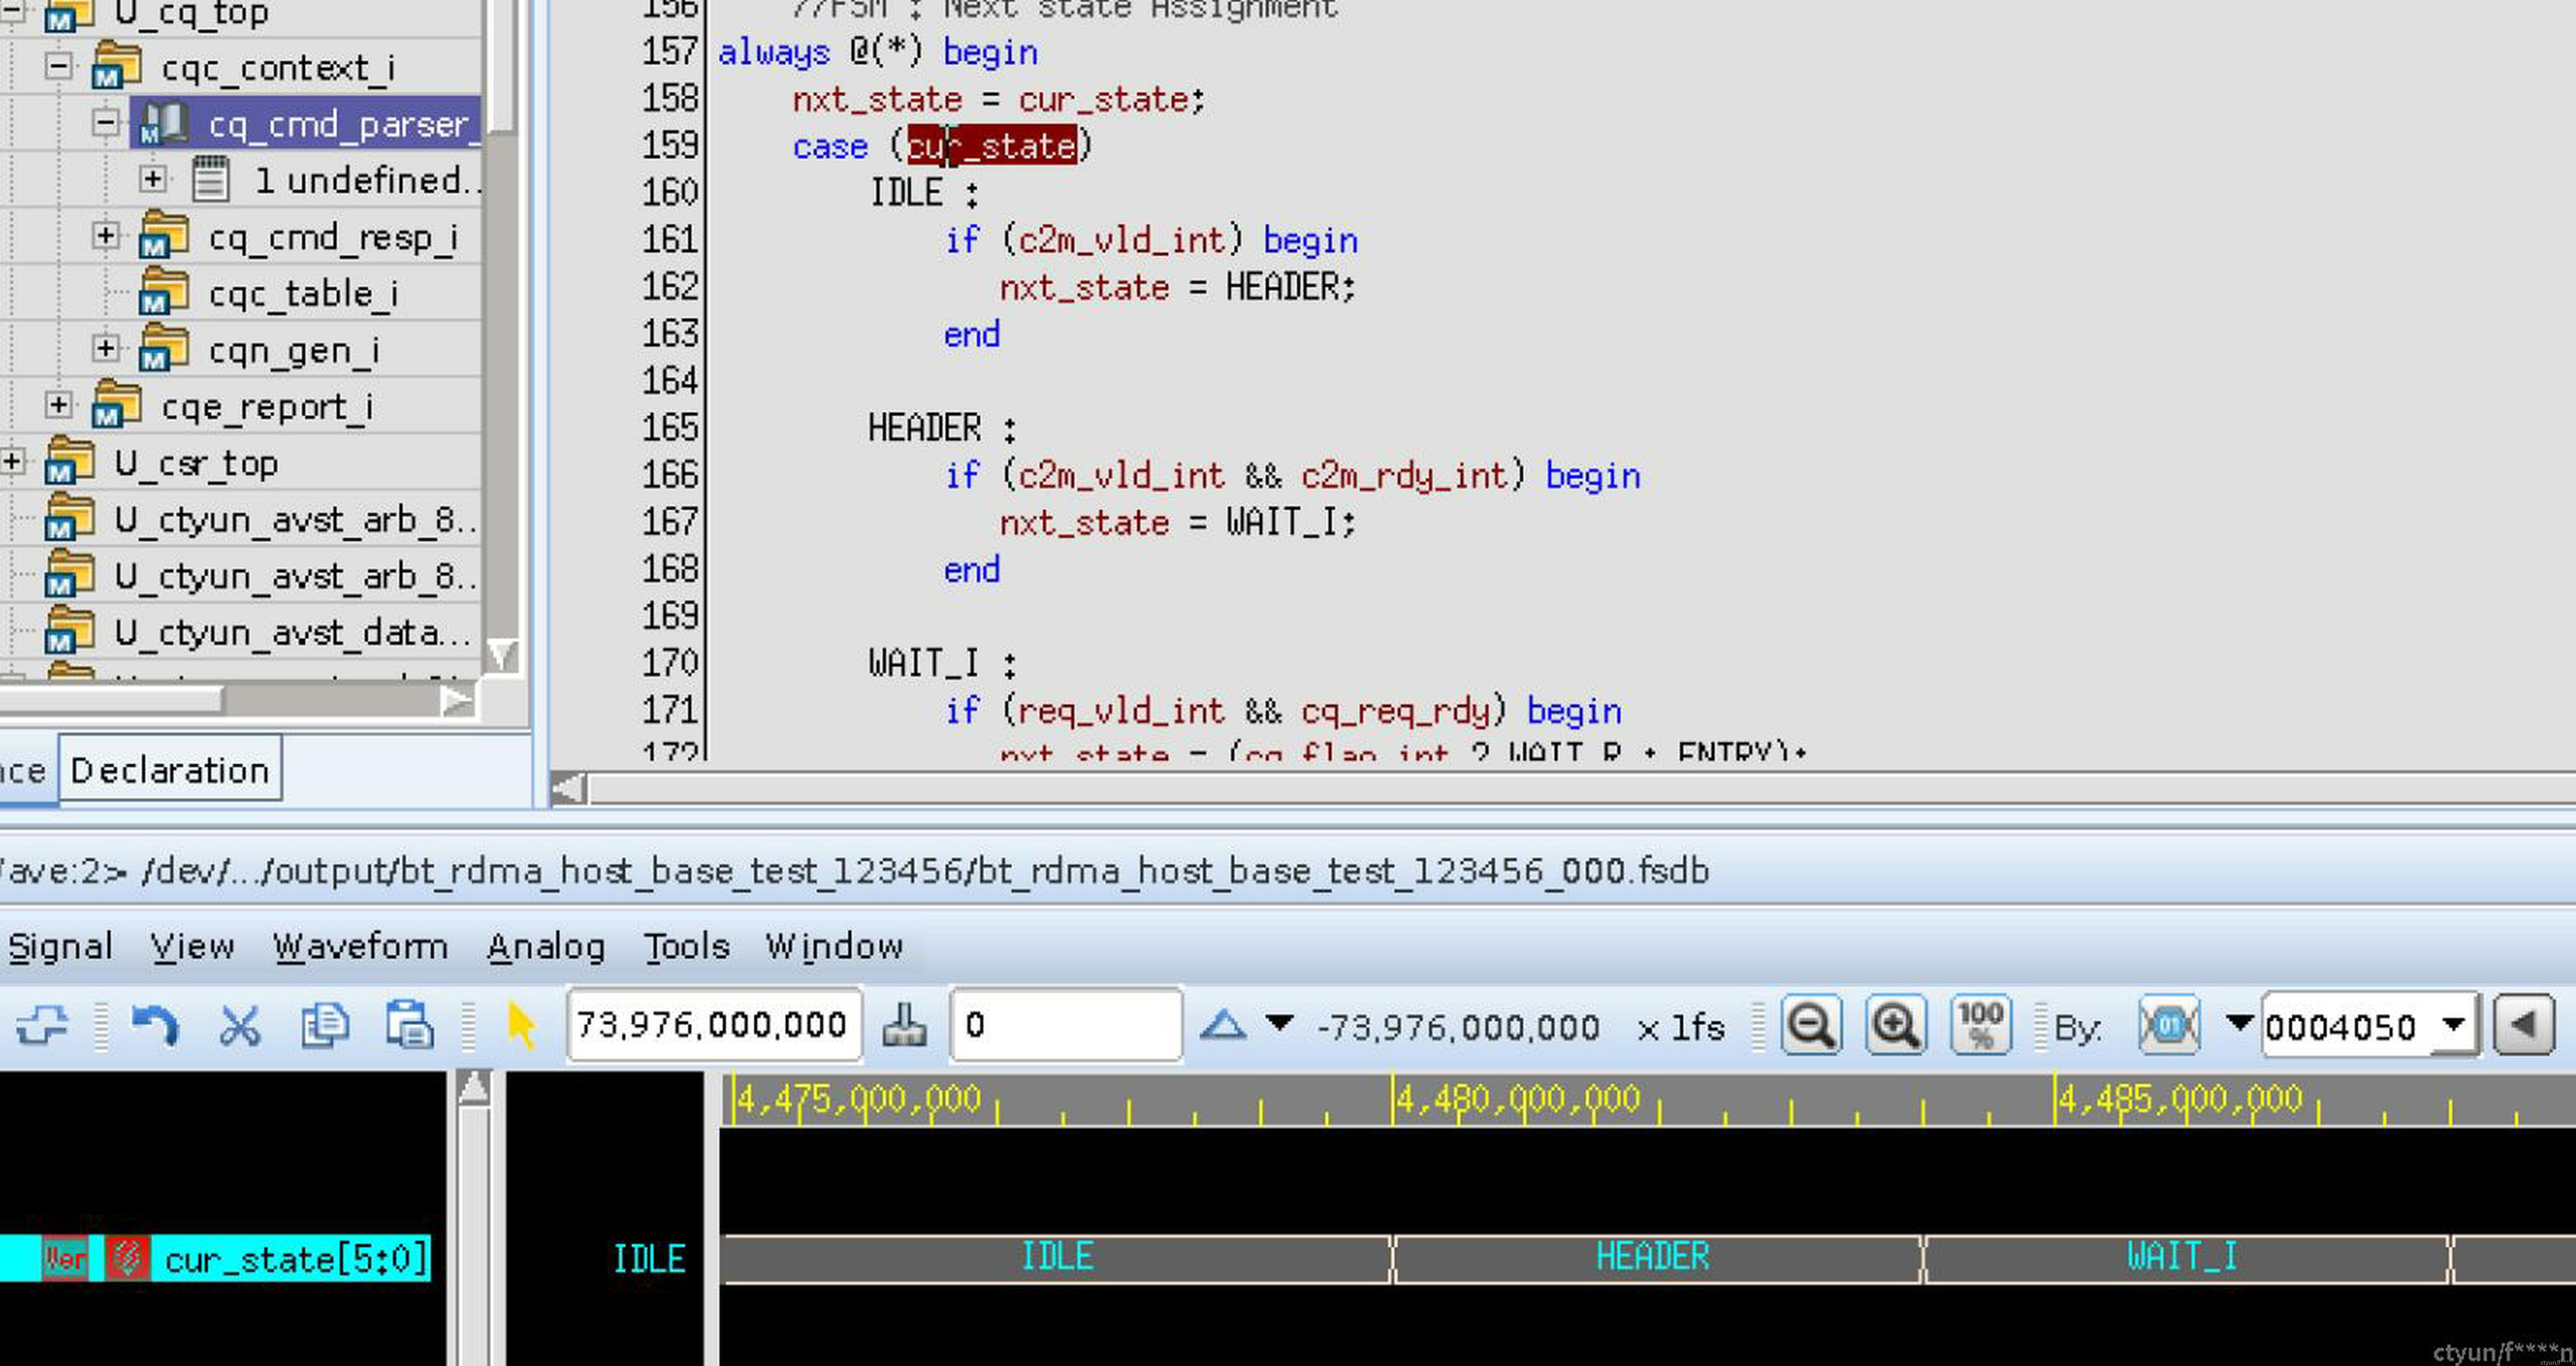Expand the cqe_report_i node
The width and height of the screenshot is (2576, 1366).
pyautogui.click(x=58, y=405)
